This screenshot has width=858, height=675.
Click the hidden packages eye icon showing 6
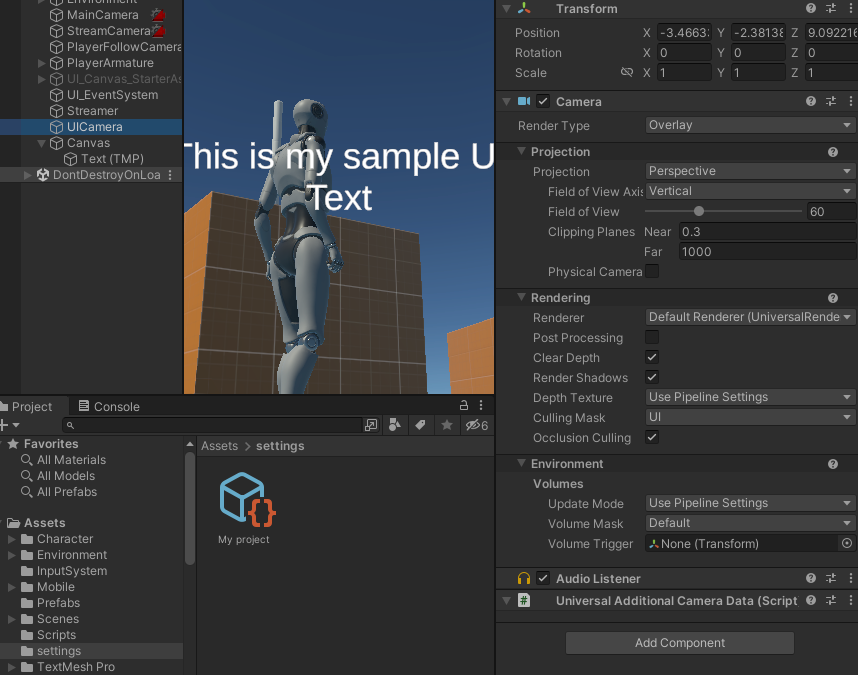tap(472, 424)
